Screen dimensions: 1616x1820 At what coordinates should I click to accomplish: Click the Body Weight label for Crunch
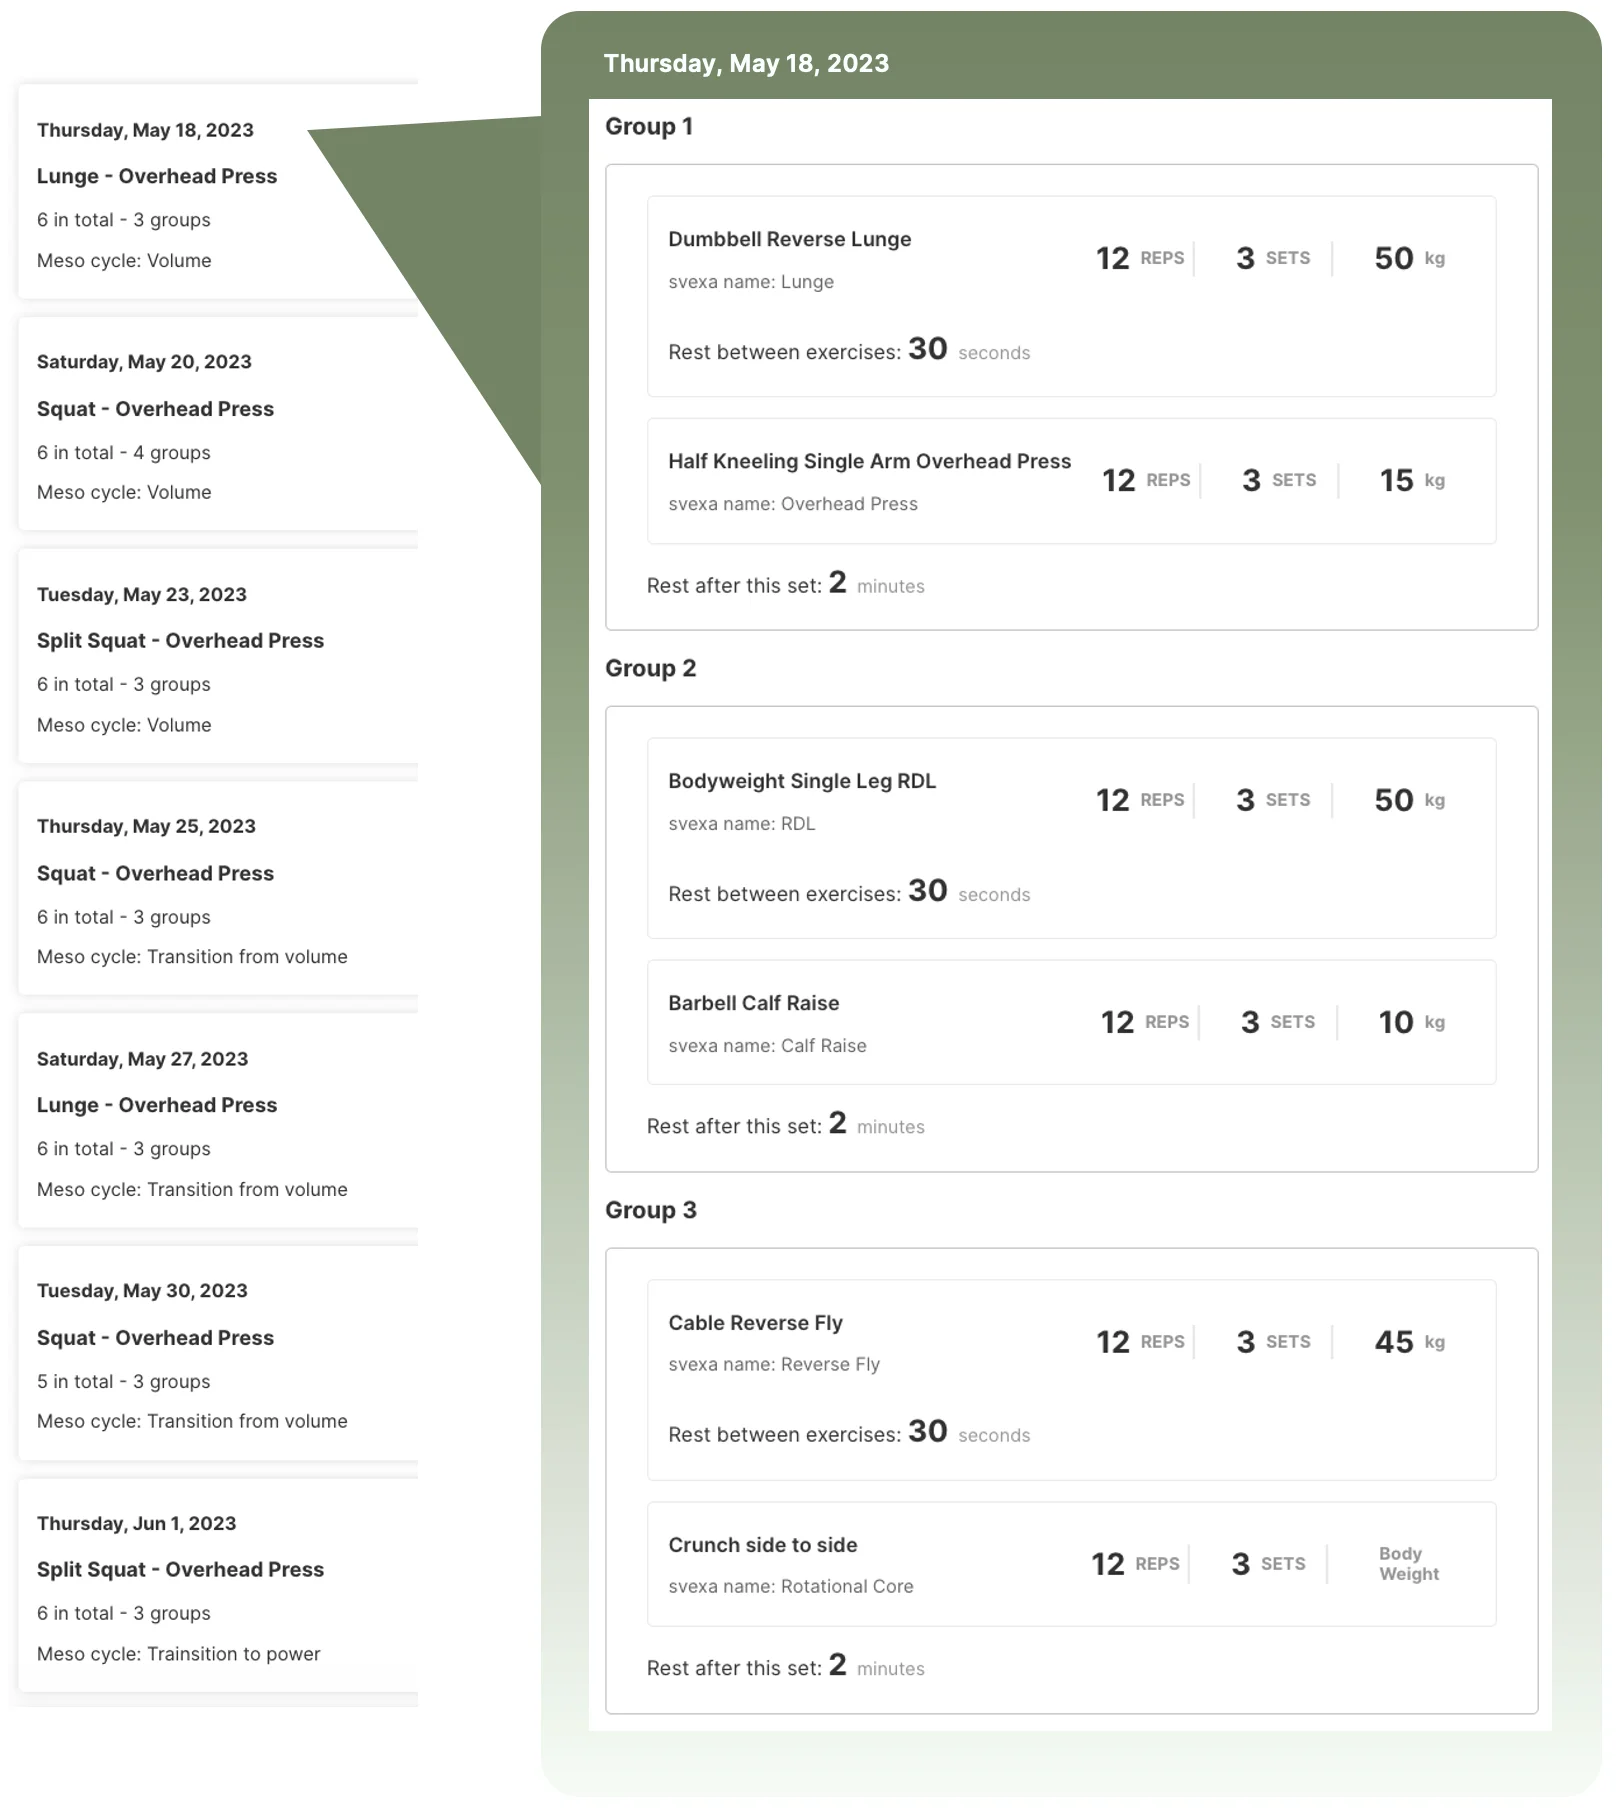pyautogui.click(x=1408, y=1564)
